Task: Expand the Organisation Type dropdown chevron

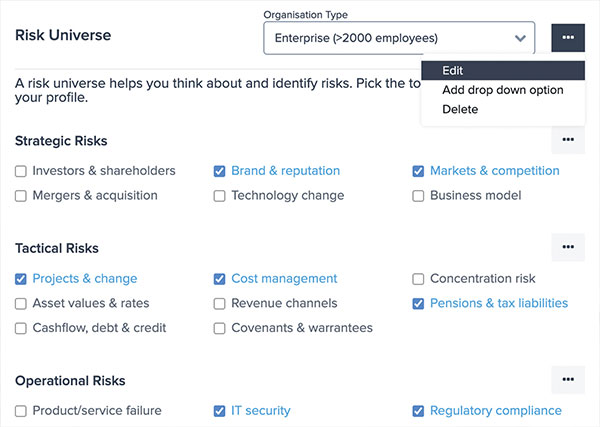Action: (x=520, y=38)
